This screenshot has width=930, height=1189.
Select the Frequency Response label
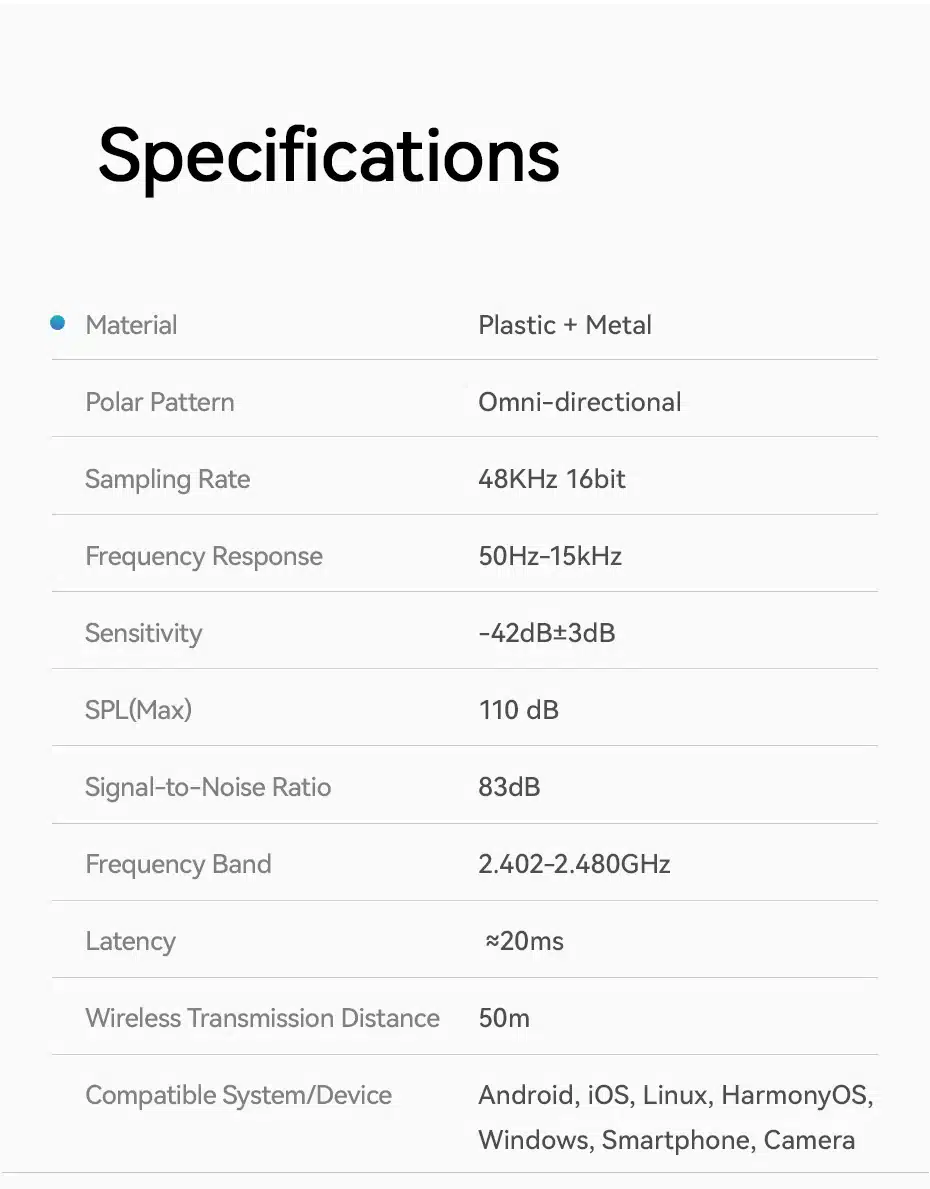[204, 556]
